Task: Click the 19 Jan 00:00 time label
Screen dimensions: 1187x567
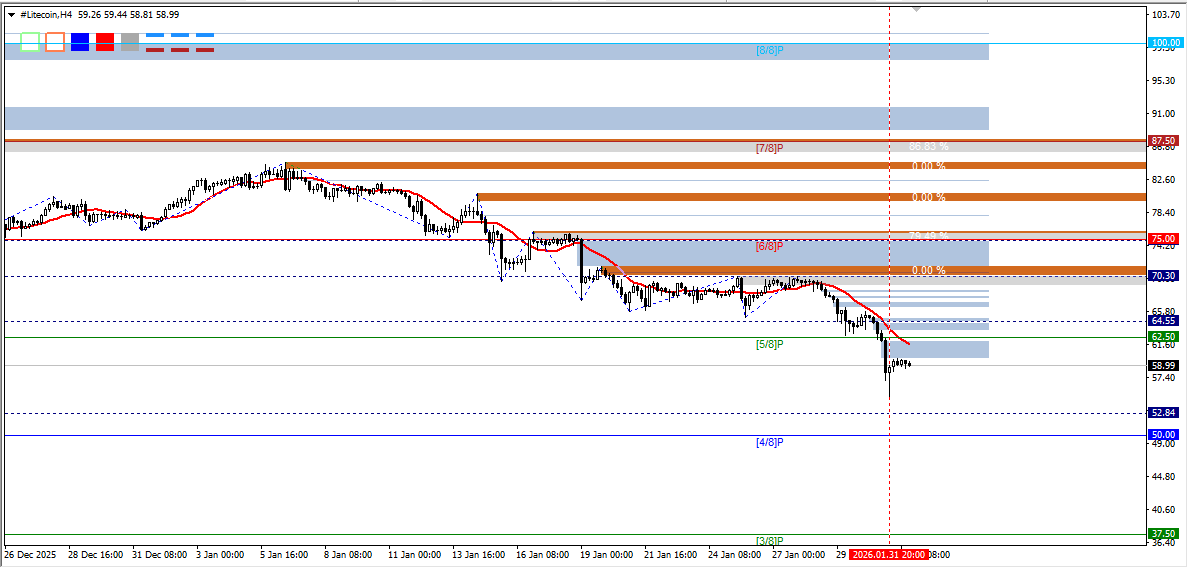Action: click(609, 554)
